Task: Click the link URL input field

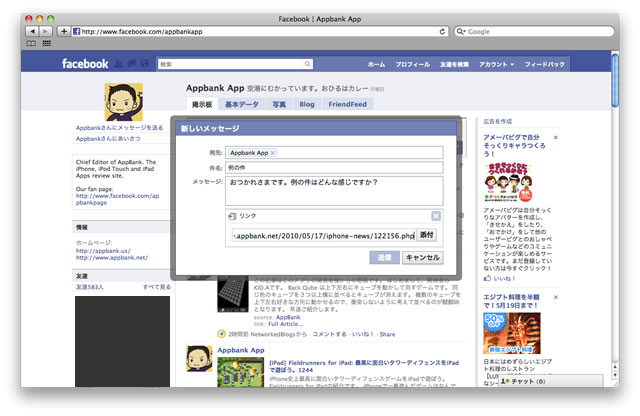Action: click(324, 235)
